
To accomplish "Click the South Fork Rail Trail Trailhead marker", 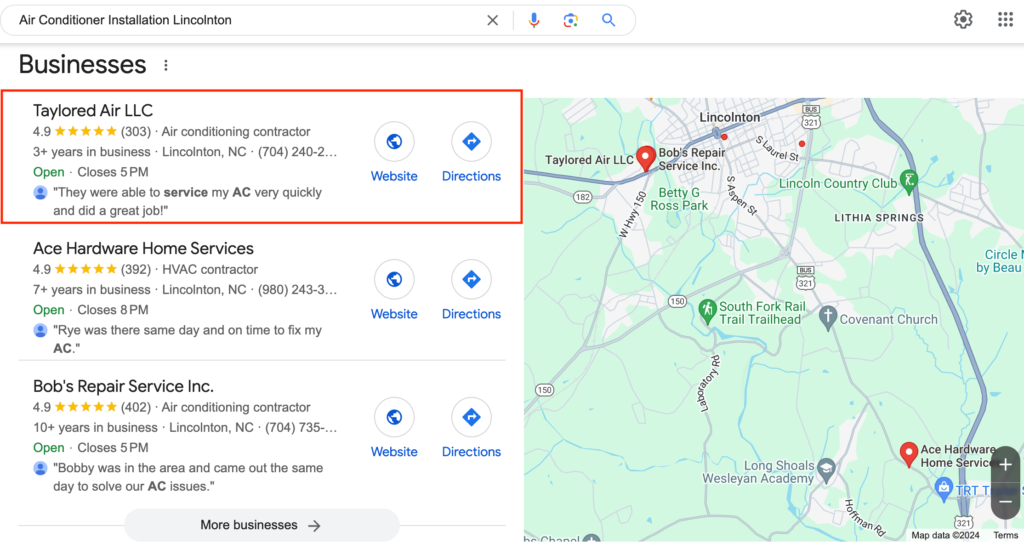I will pyautogui.click(x=707, y=311).
